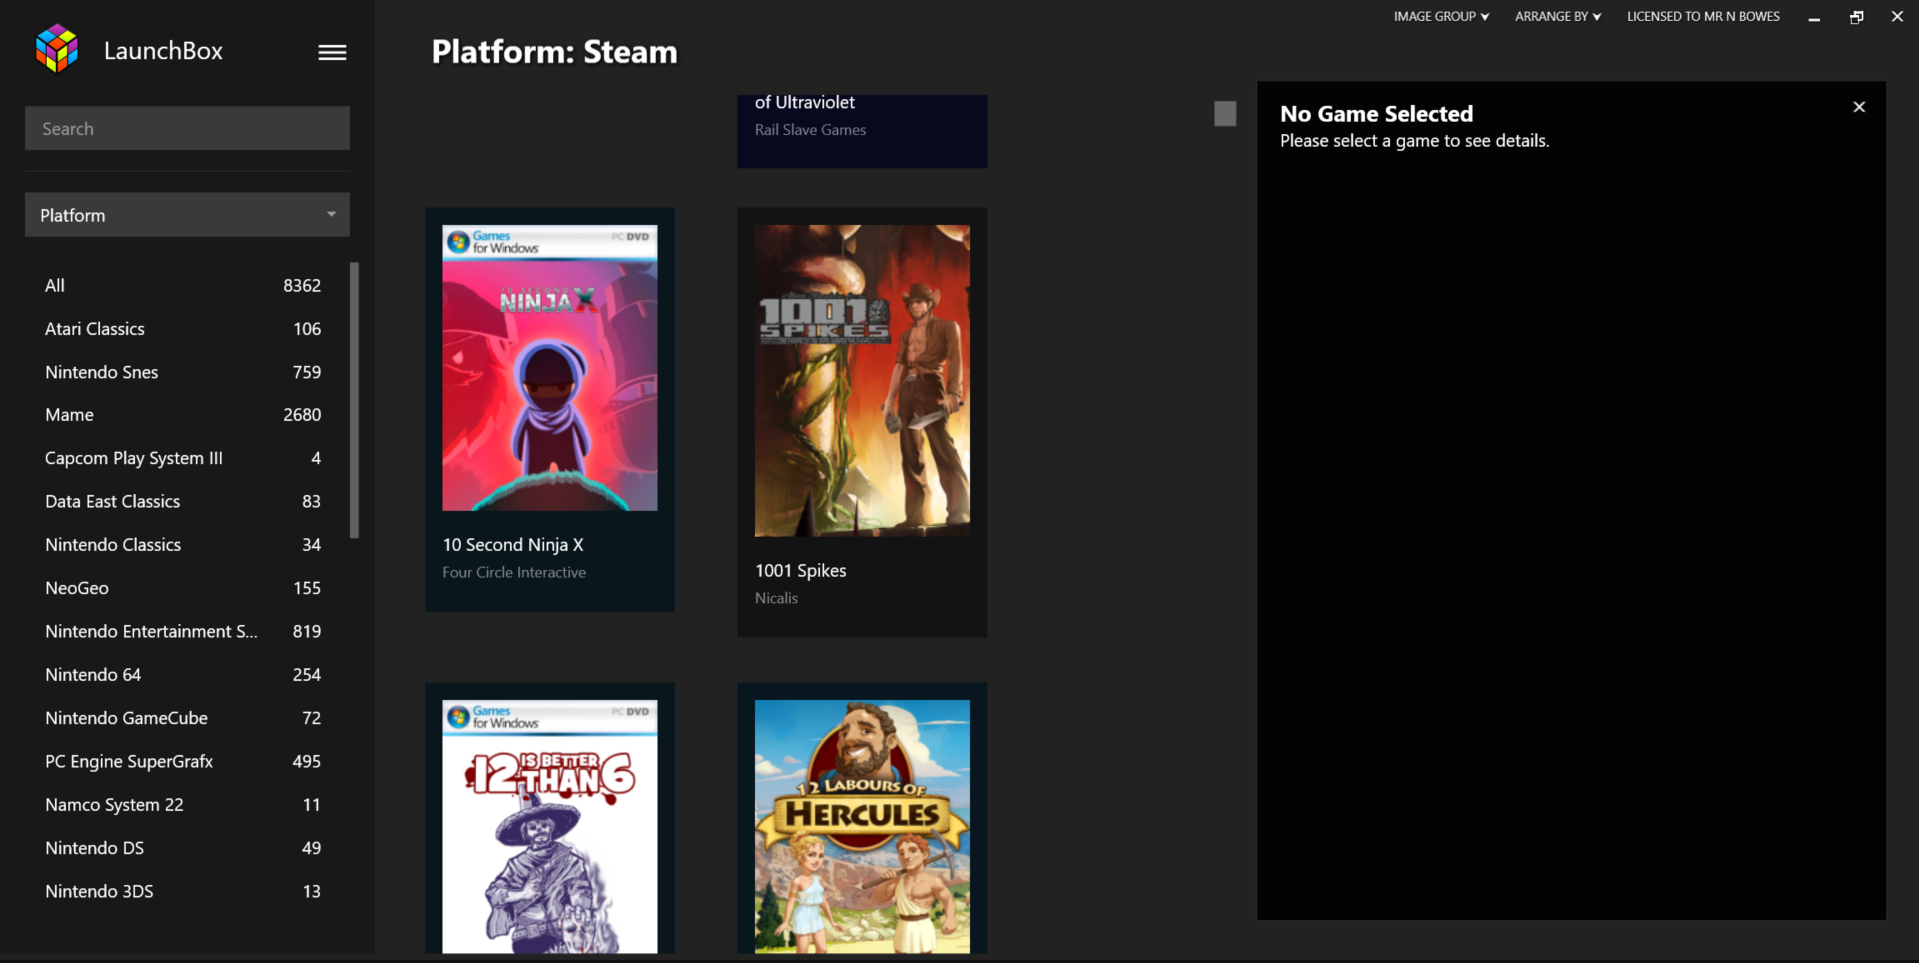1919x963 pixels.
Task: Select the Mame platform
Action: [183, 415]
